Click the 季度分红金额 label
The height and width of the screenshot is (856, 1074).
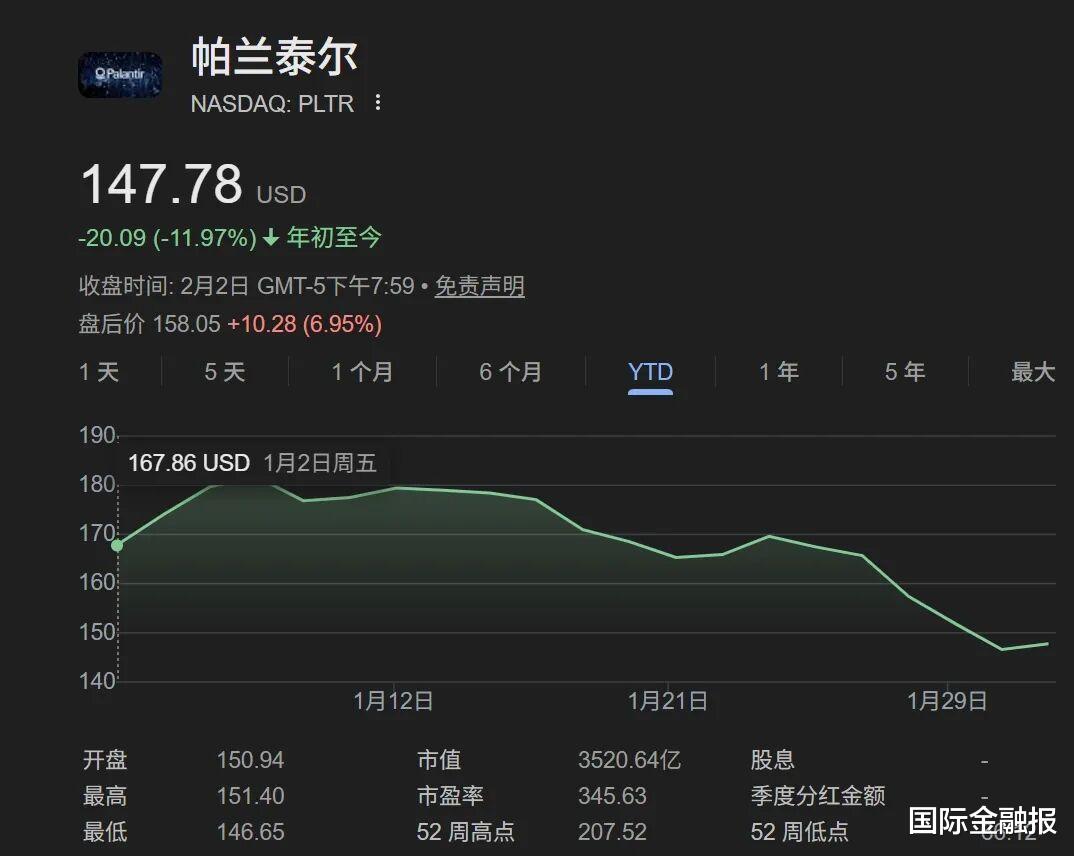pos(818,796)
